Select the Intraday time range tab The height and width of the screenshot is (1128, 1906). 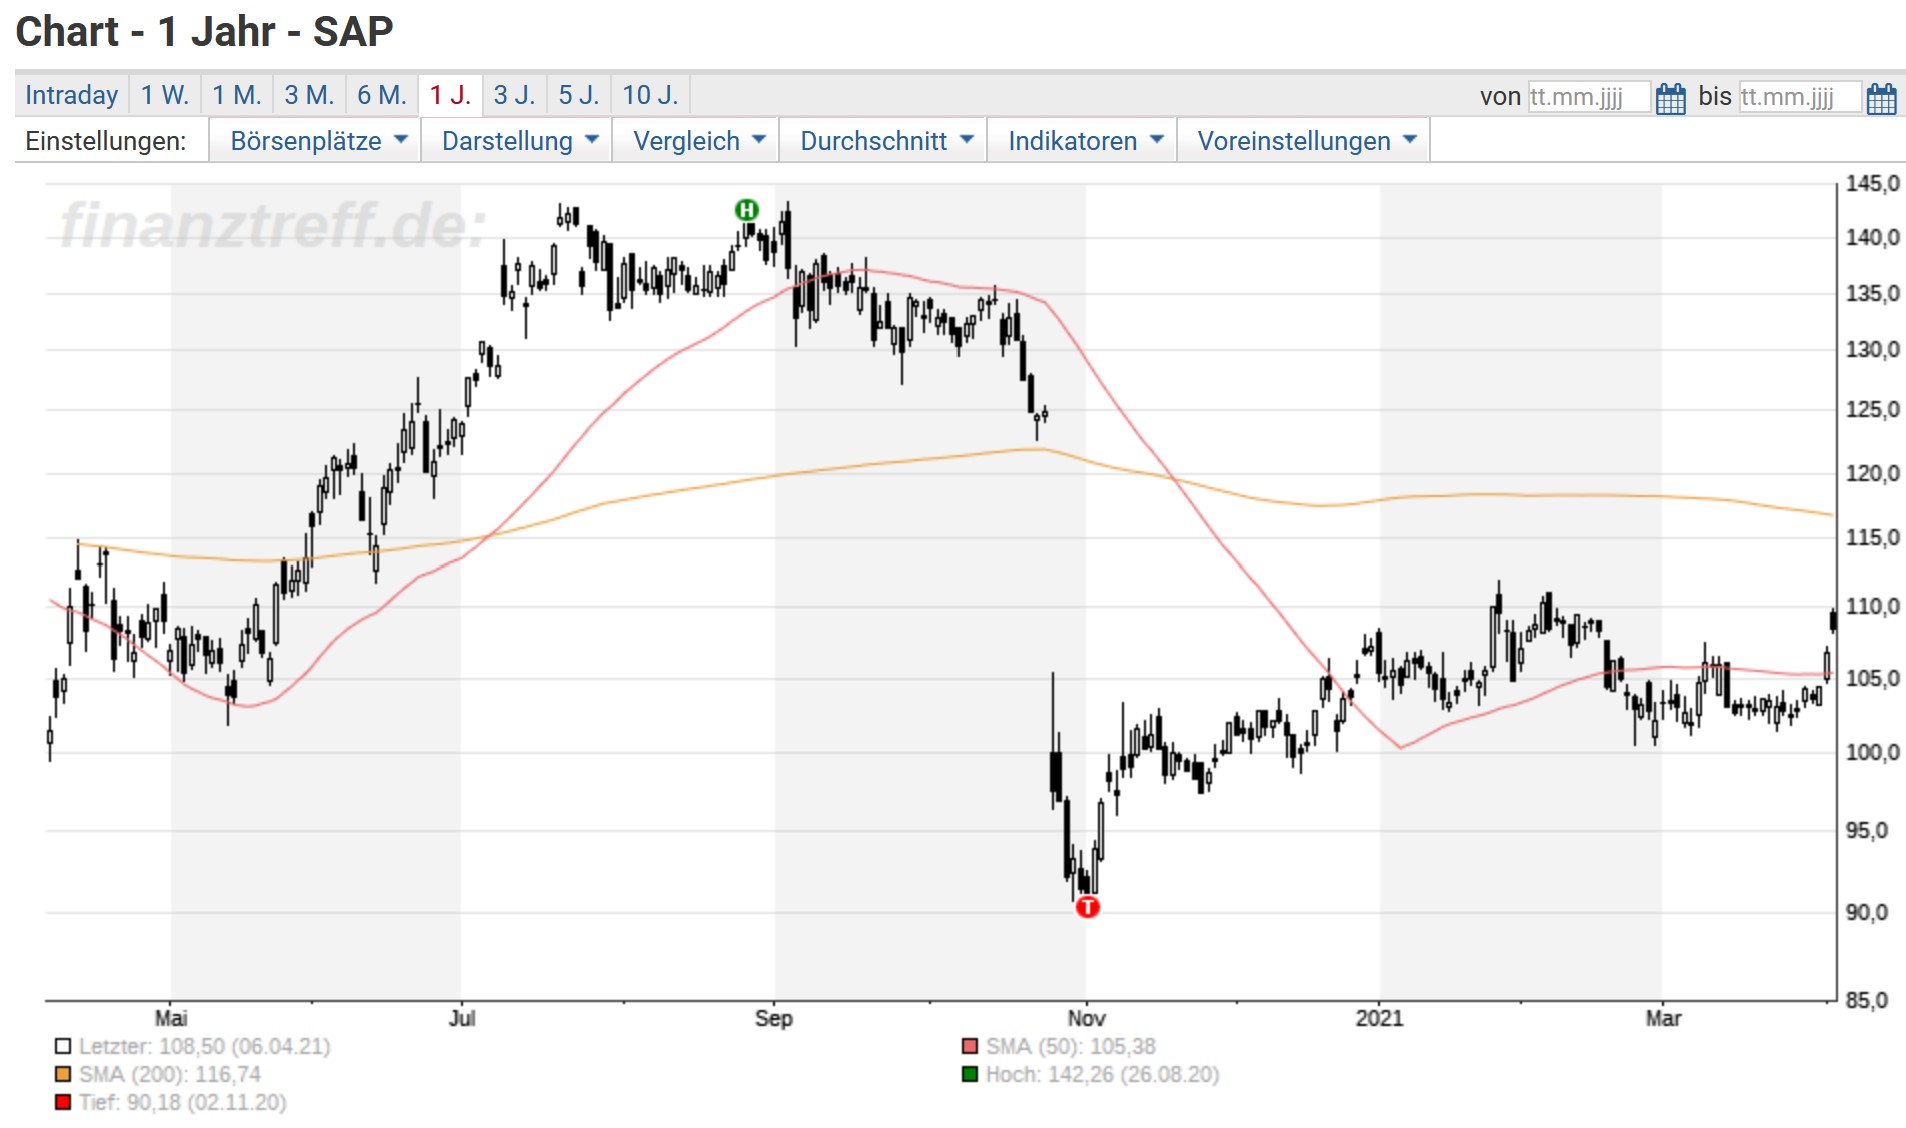(x=71, y=95)
